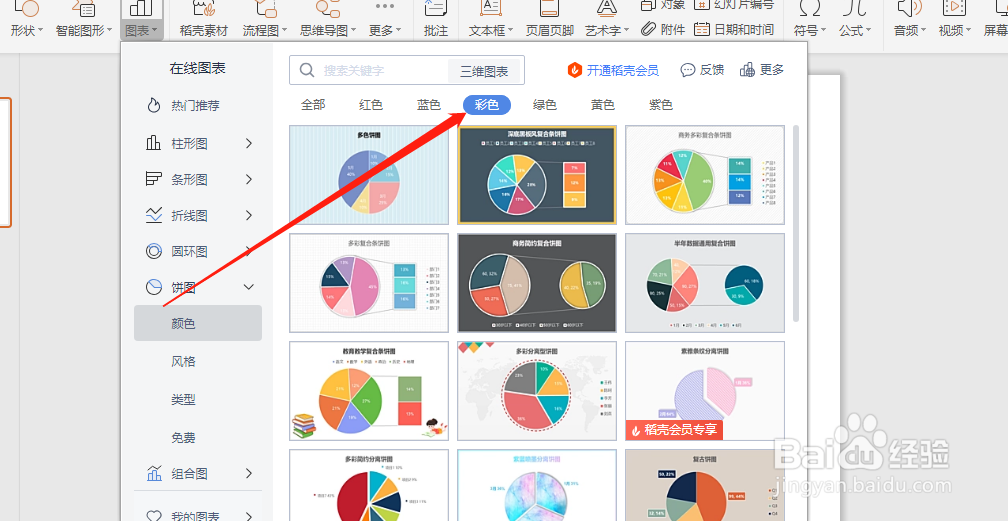This screenshot has width=1008, height=521.
Task: Open the 视频 video tool
Action: tap(955, 19)
